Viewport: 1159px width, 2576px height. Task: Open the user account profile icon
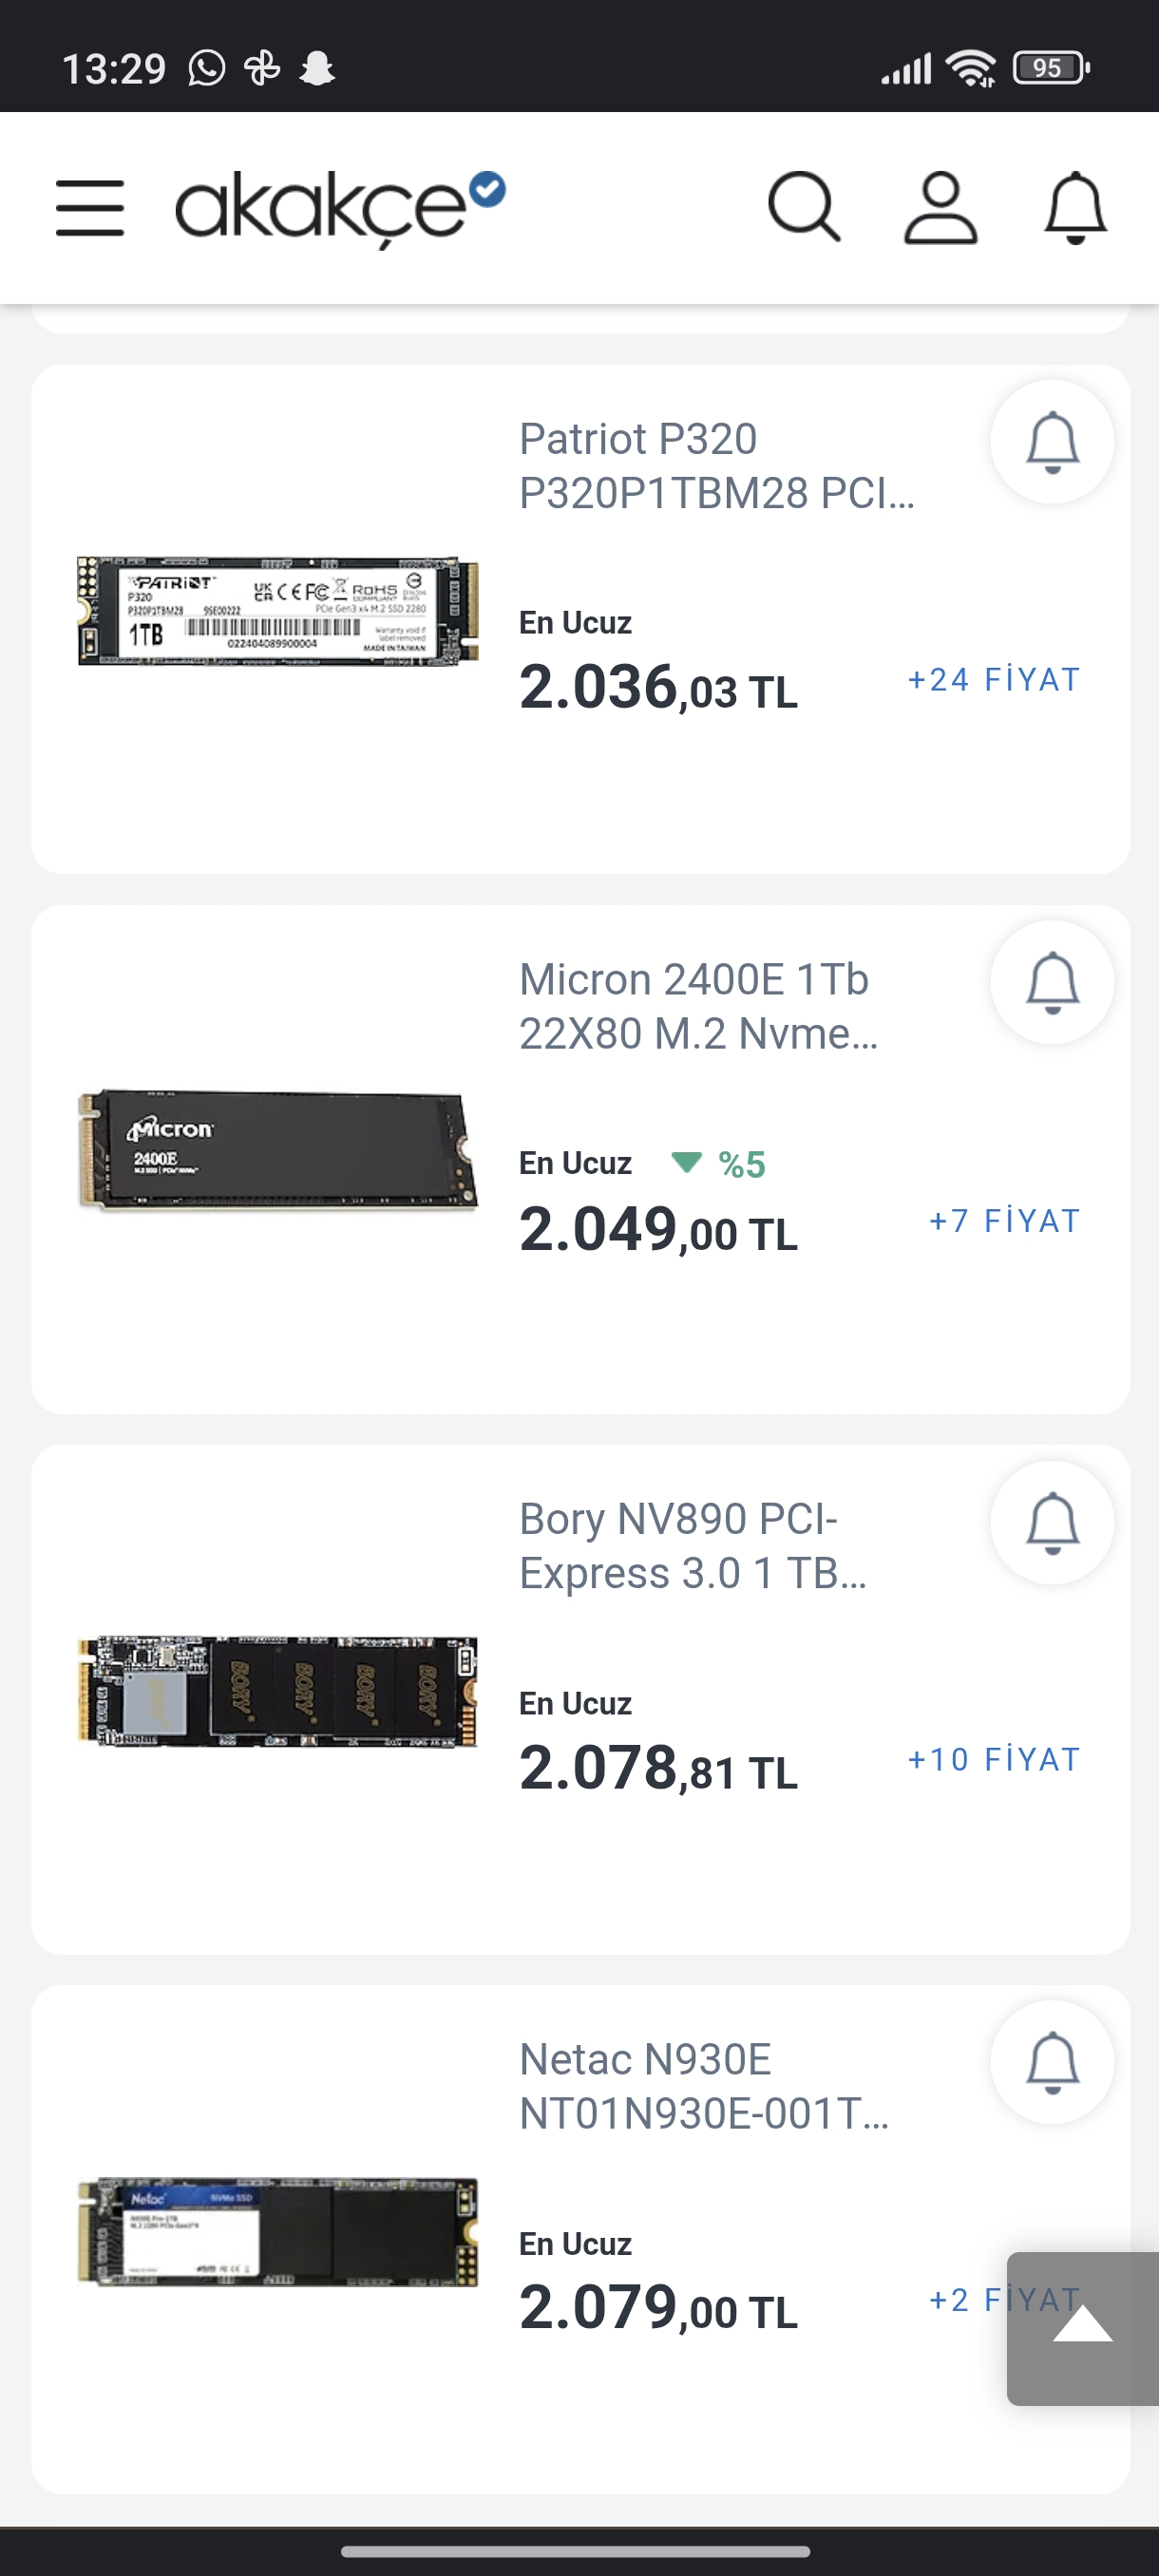point(940,207)
